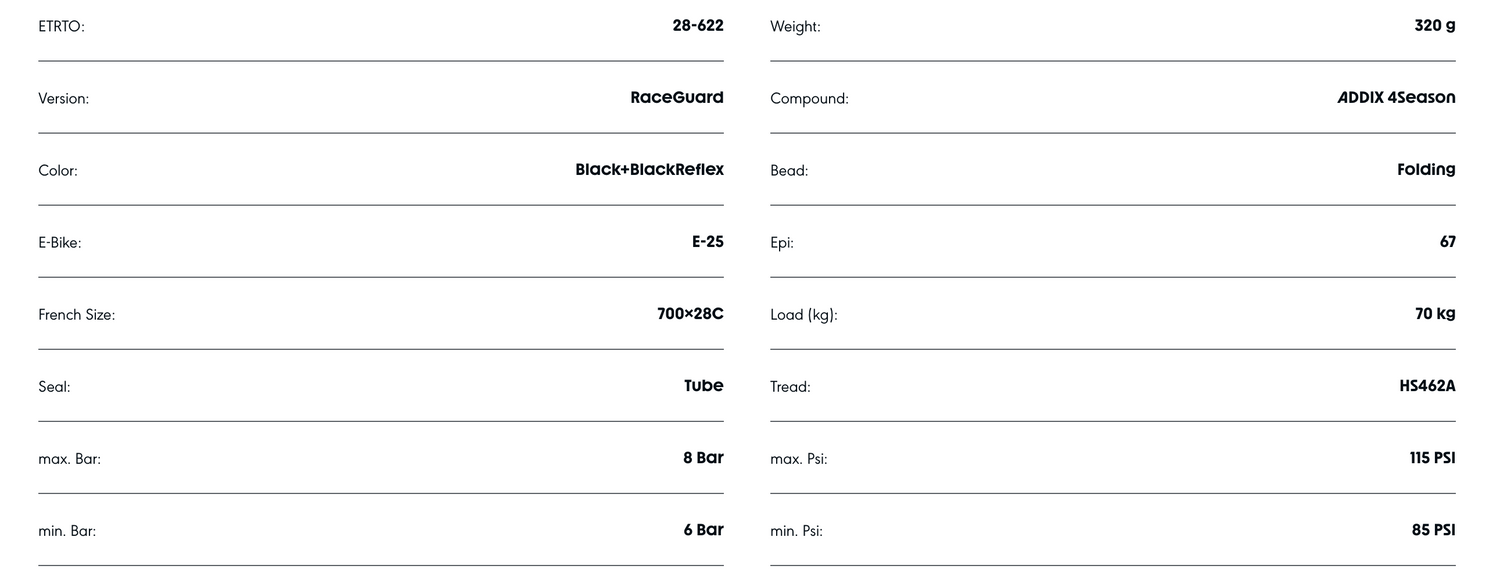Click the 85 PSI minimum value

tap(1433, 530)
